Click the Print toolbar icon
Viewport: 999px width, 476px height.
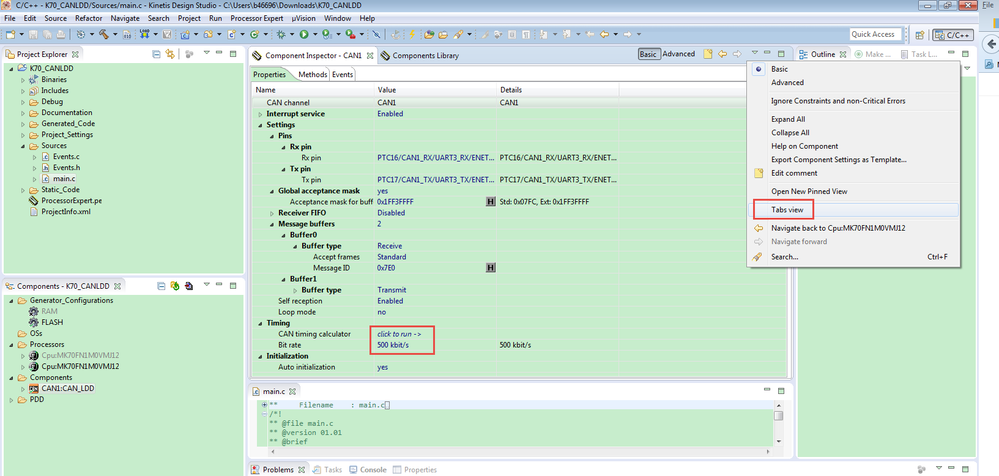pos(61,34)
